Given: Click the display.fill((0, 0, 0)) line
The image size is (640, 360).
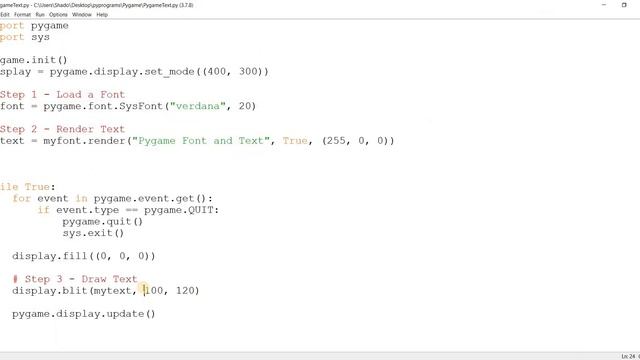Looking at the screenshot, I should coord(84,256).
